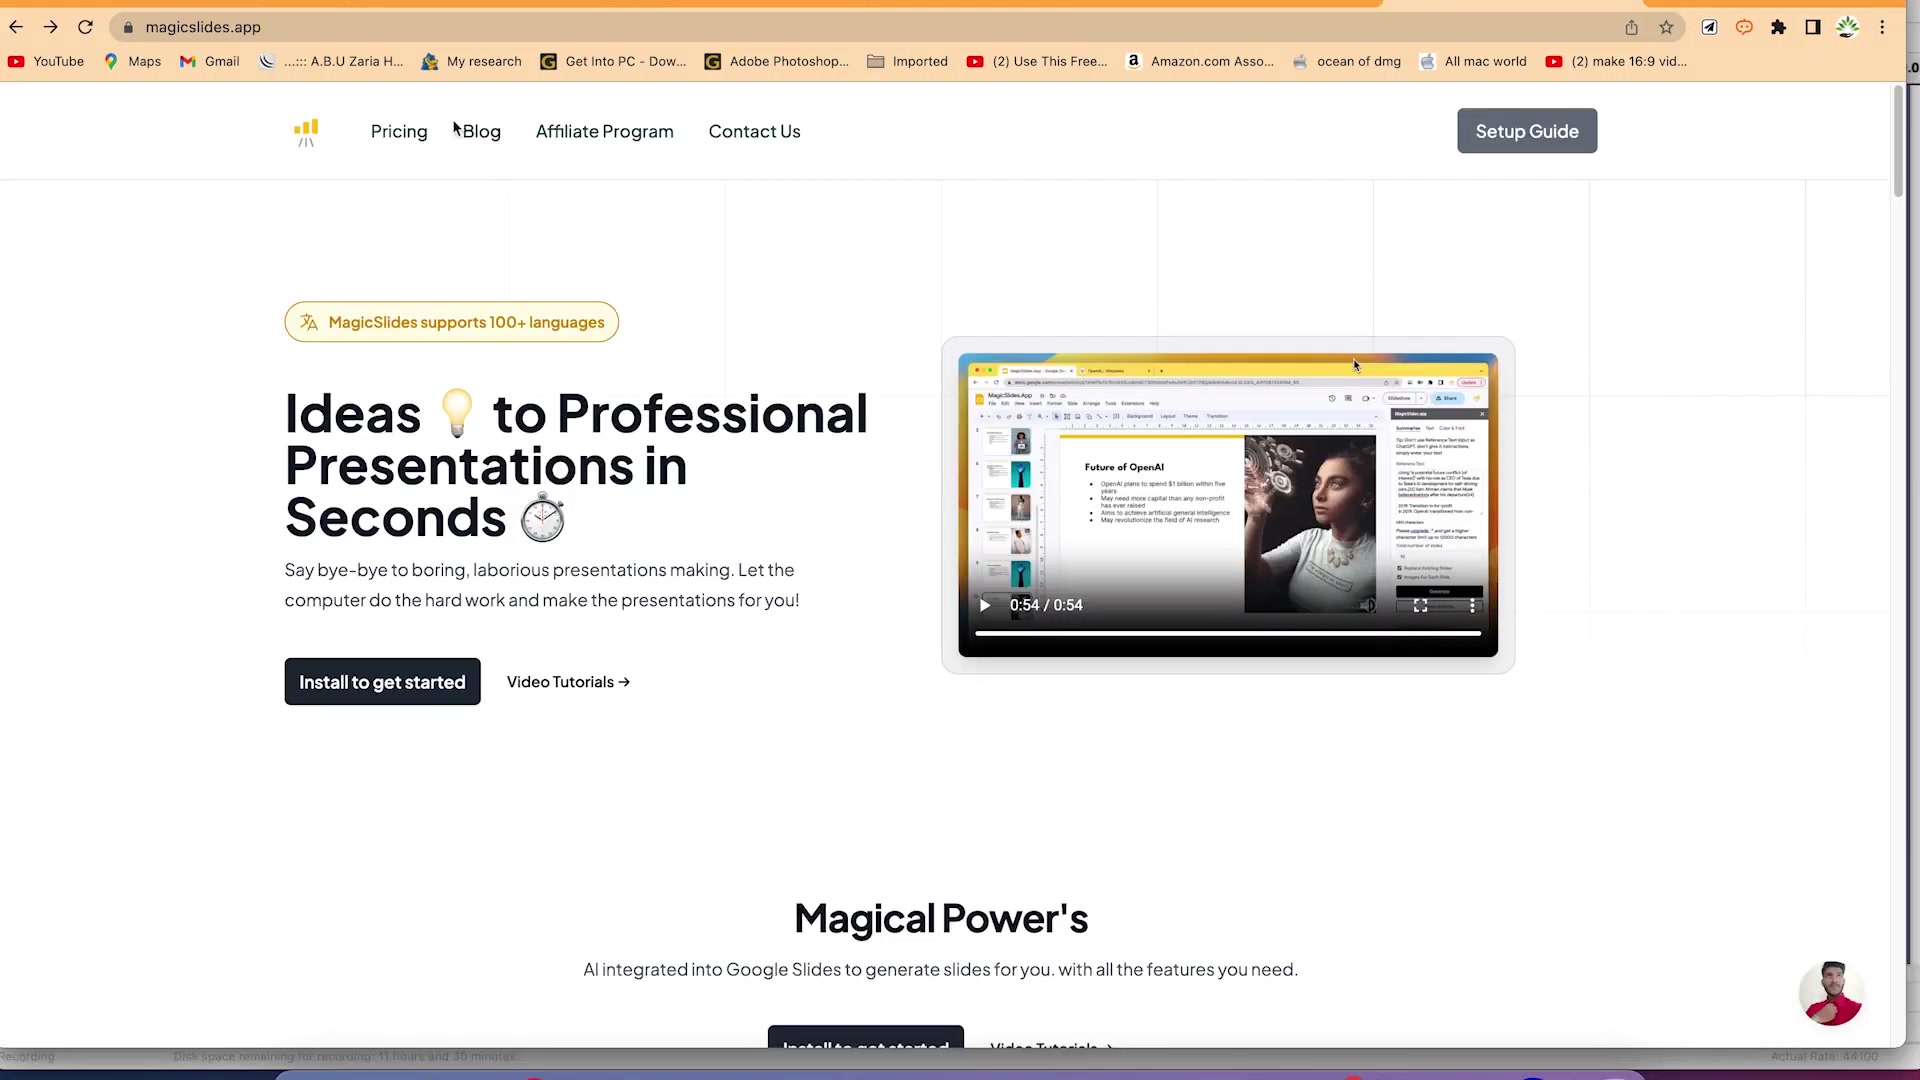Open the Extensions puzzle icon
The width and height of the screenshot is (1920, 1080).
point(1778,27)
